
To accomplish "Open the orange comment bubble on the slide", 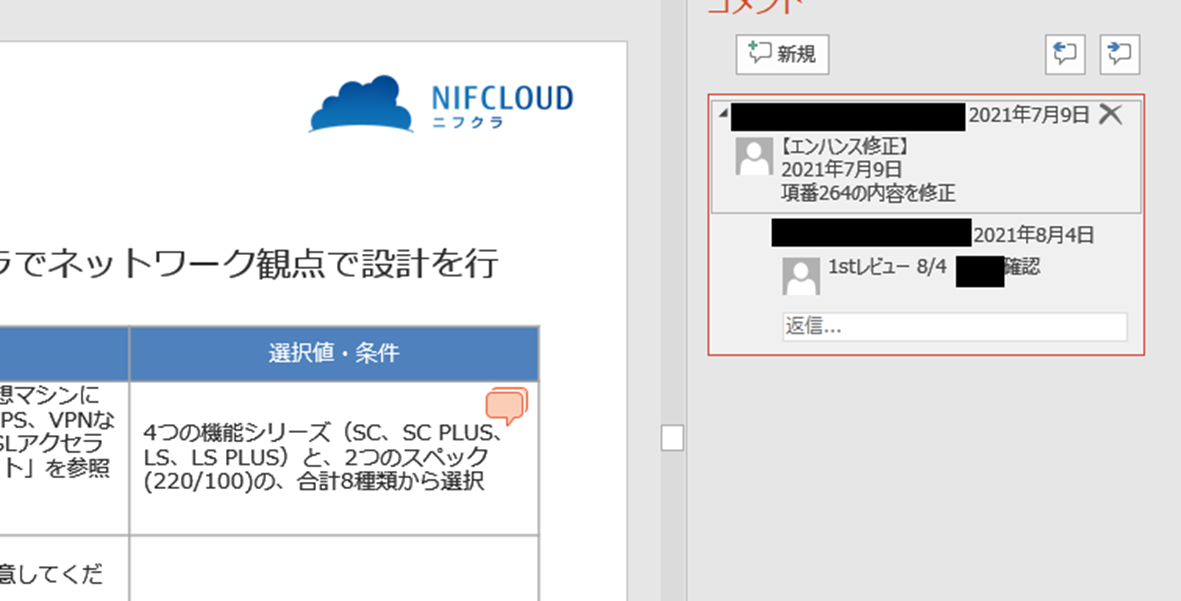I will [x=506, y=406].
